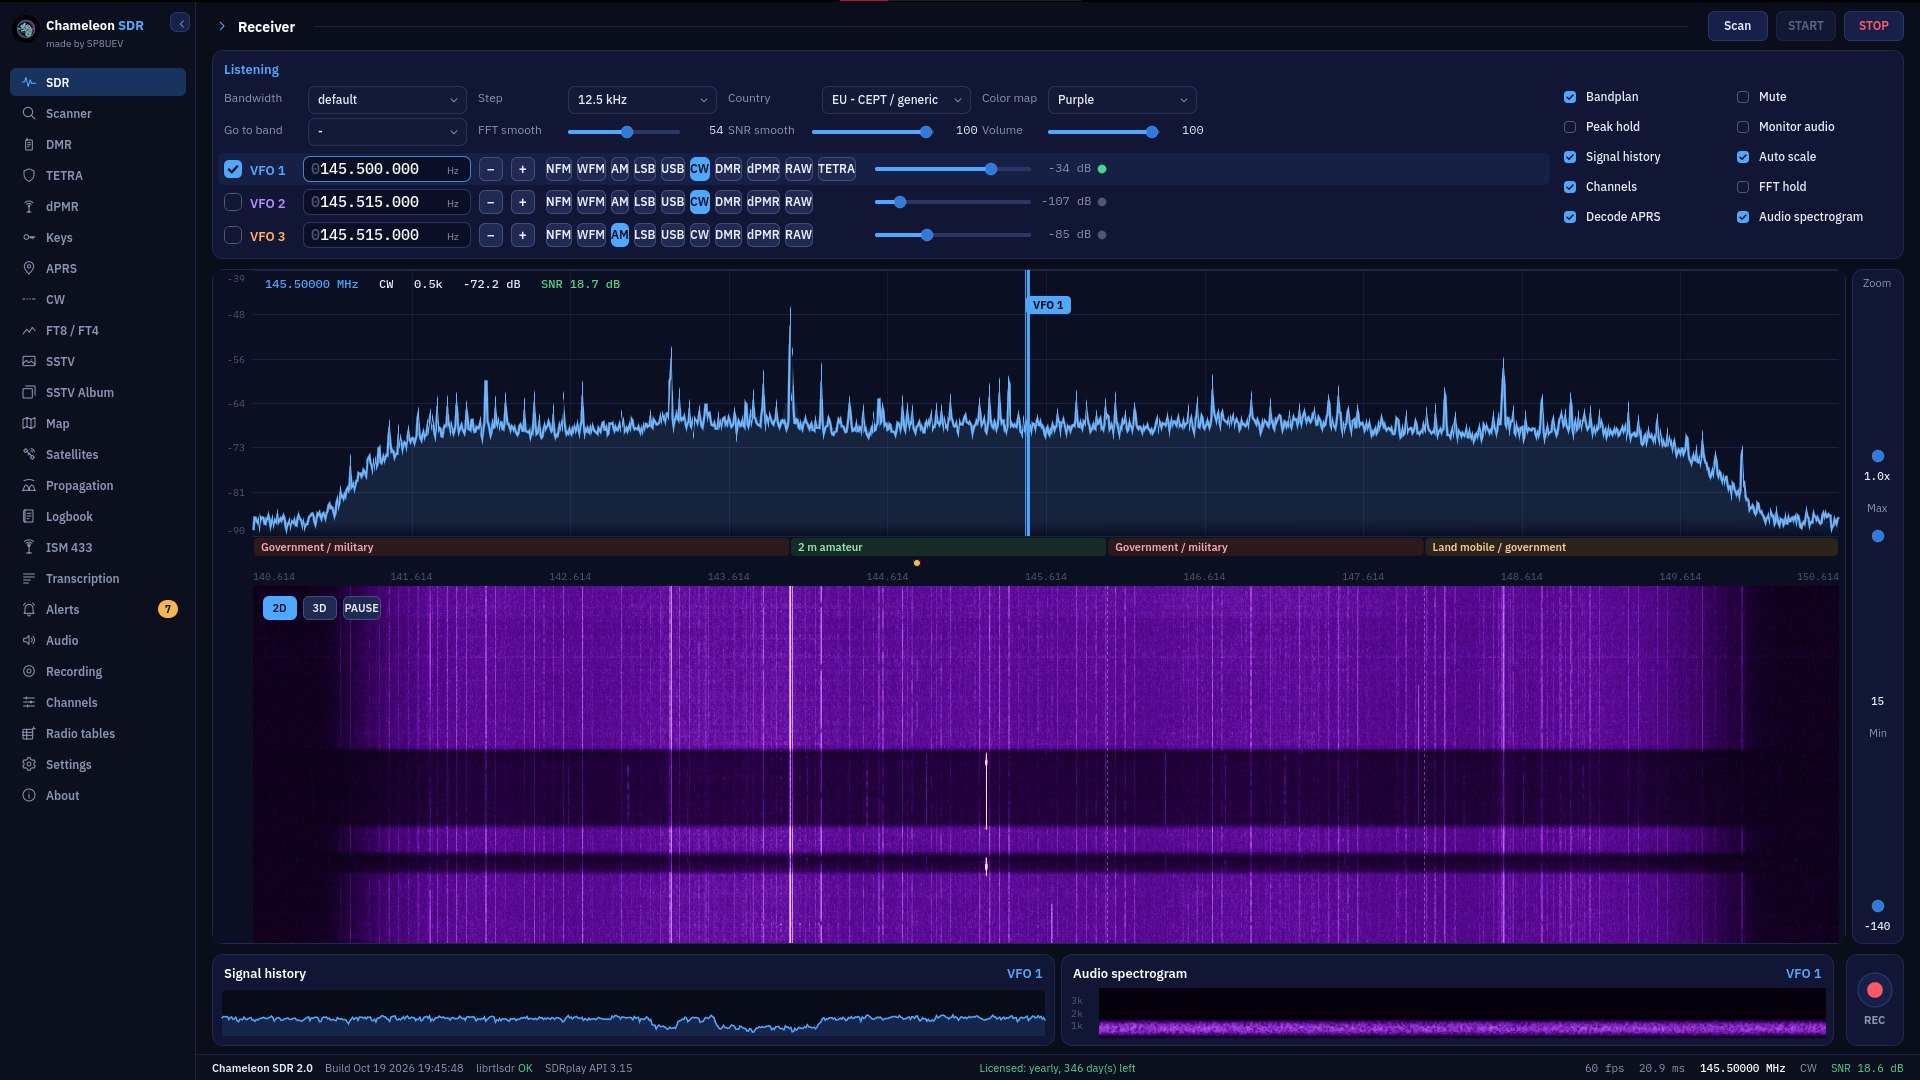1920x1080 pixels.
Task: Open the Color map Purple dropdown
Action: click(x=1122, y=100)
